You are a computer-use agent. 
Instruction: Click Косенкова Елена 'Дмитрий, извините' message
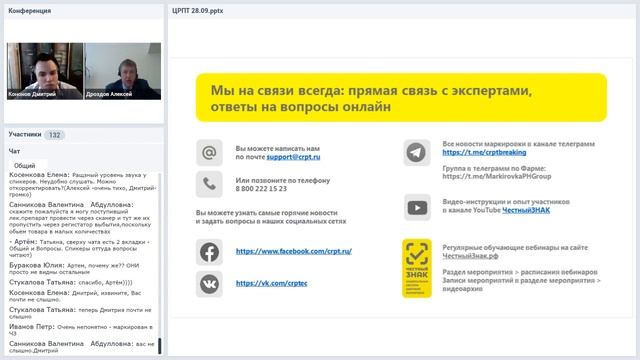75,296
